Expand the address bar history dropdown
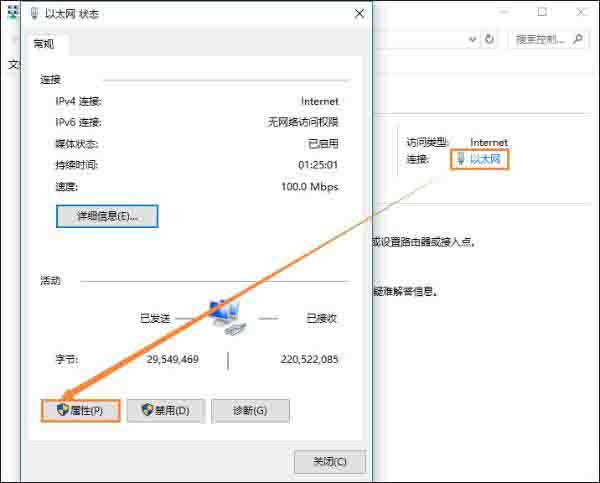 (472, 40)
